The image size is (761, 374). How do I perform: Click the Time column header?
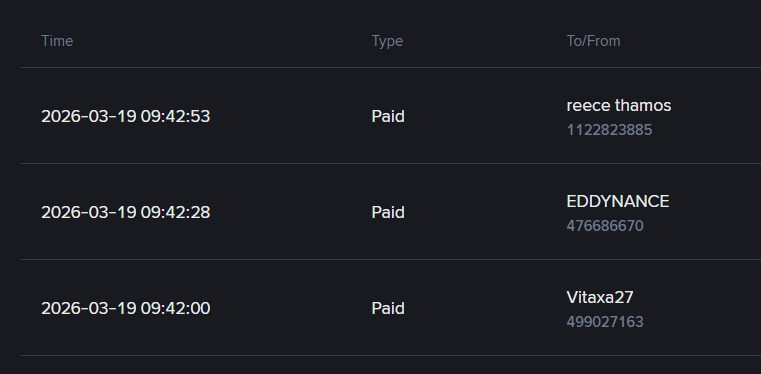coord(57,41)
